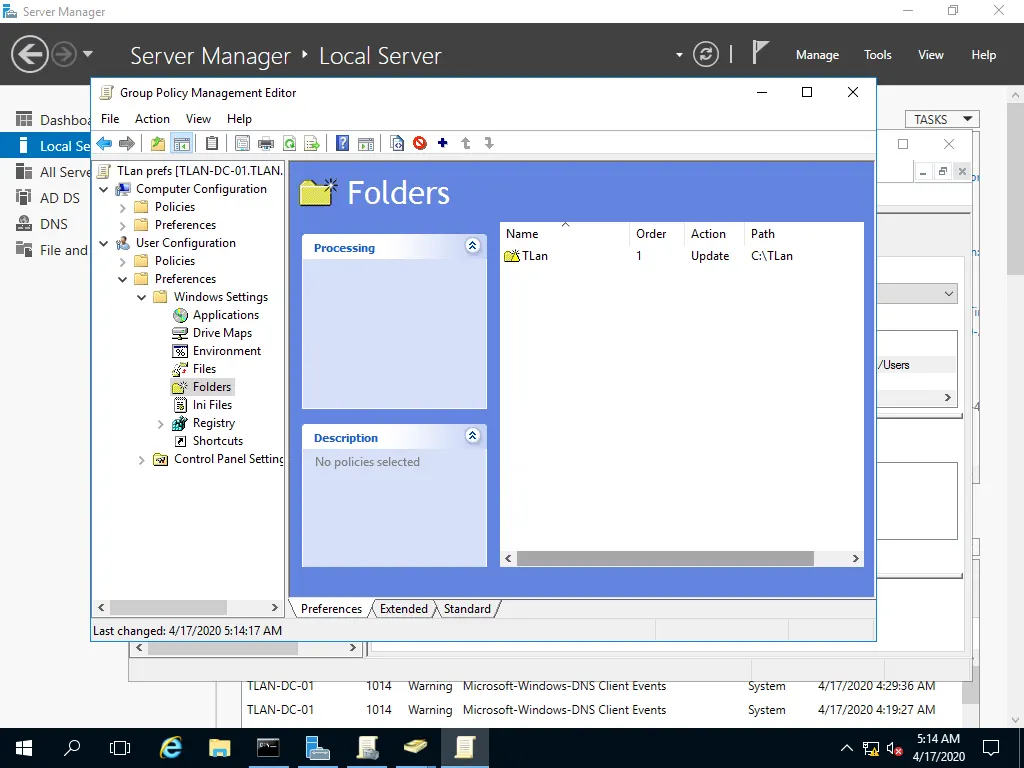The height and width of the screenshot is (768, 1024).
Task: Open the Server Manager notifications flag
Action: click(759, 52)
